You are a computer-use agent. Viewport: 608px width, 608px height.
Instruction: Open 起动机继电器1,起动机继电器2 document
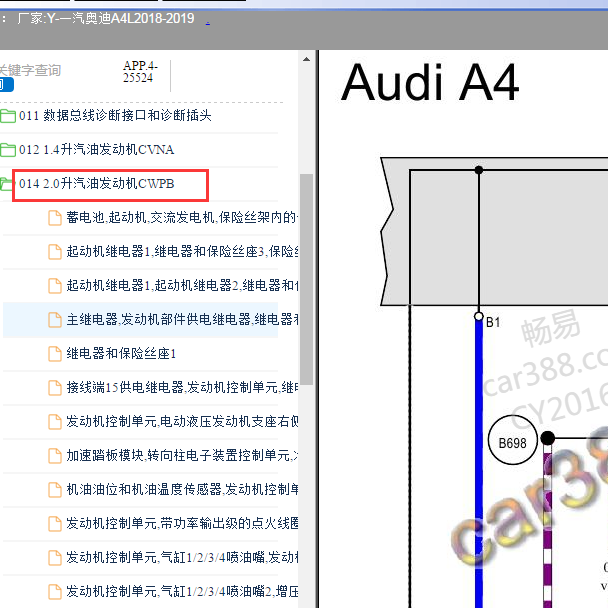point(182,285)
